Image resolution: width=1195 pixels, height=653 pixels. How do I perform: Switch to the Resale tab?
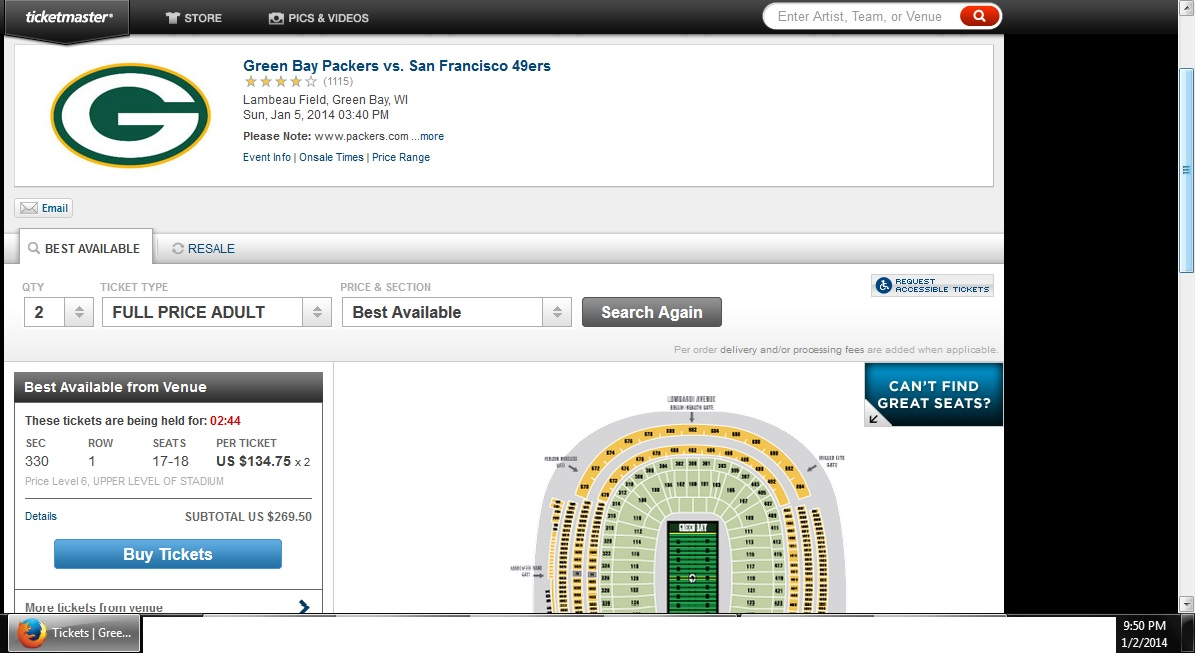click(203, 248)
